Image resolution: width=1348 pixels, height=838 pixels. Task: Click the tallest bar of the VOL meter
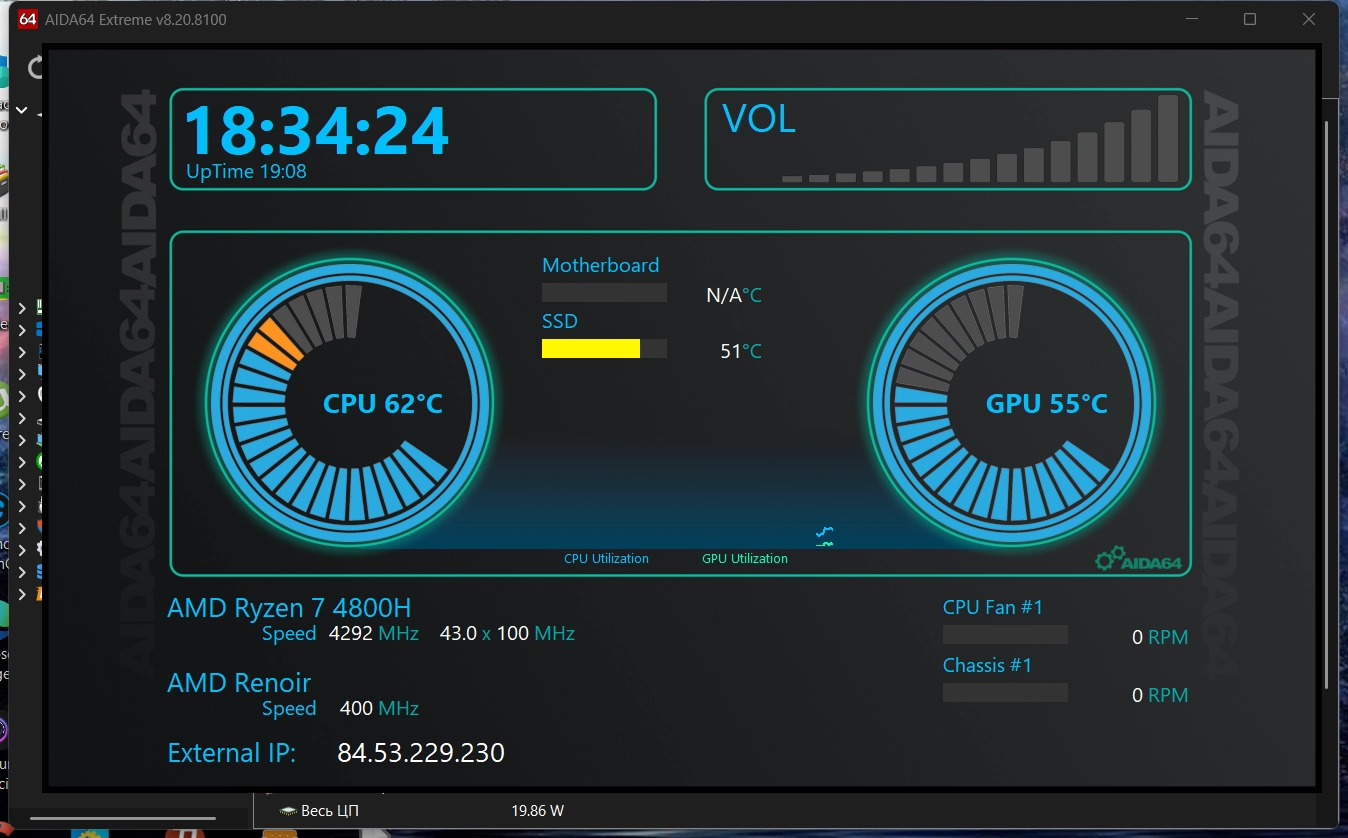pyautogui.click(x=1168, y=138)
